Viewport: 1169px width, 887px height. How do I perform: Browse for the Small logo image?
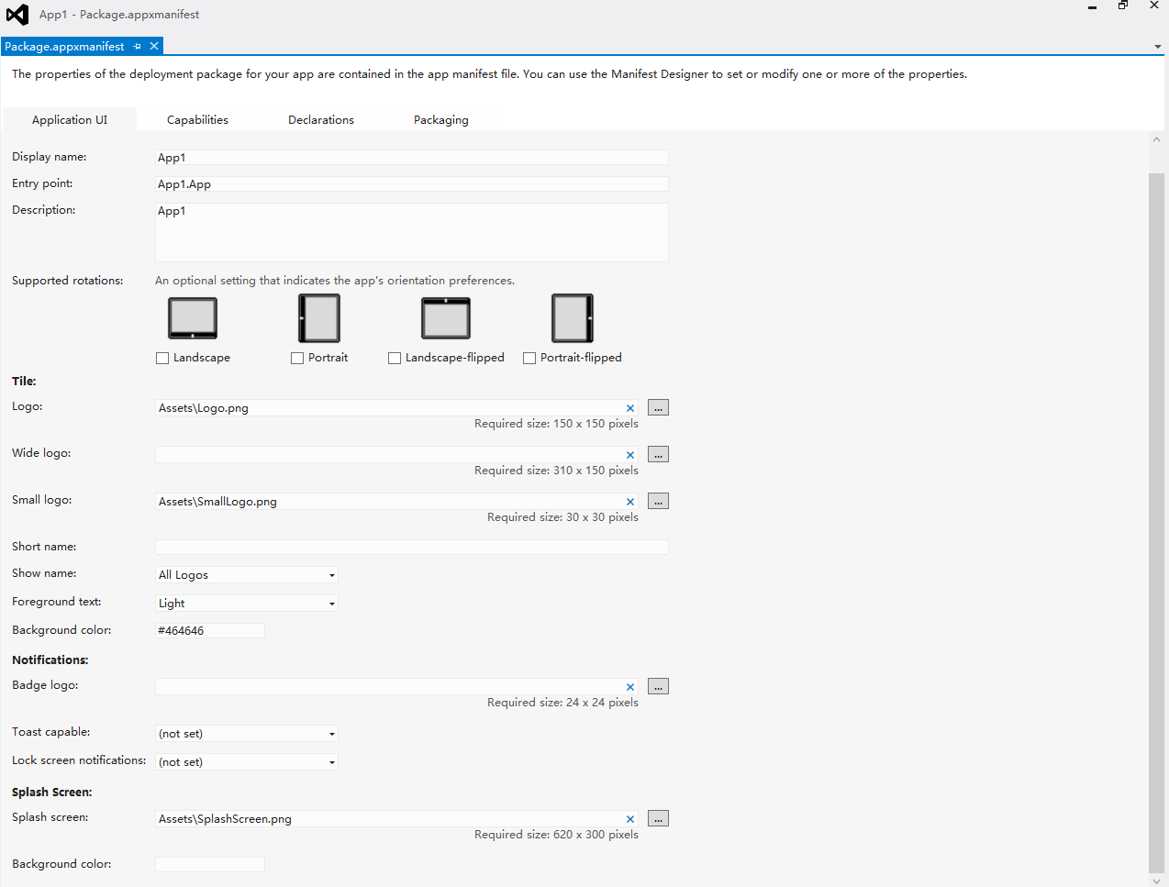coord(658,502)
